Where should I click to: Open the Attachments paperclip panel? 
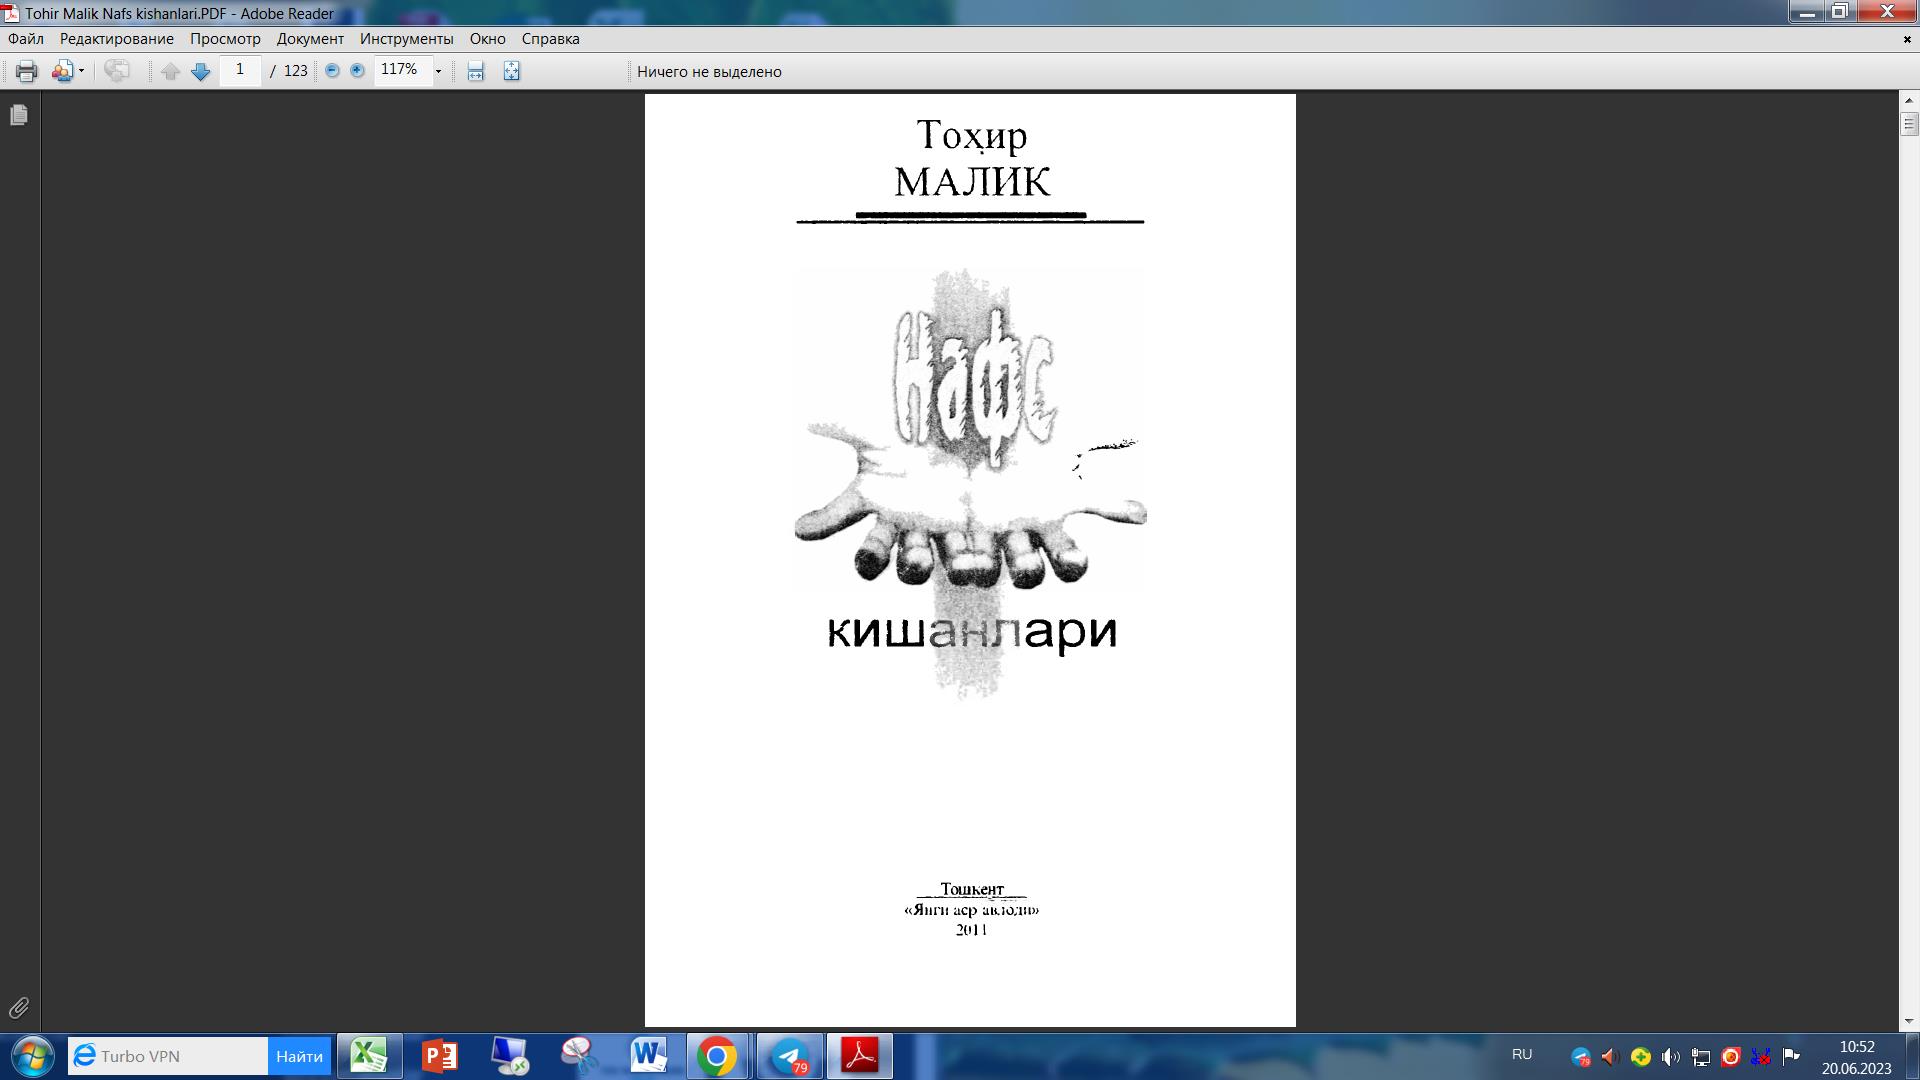pos(19,1007)
